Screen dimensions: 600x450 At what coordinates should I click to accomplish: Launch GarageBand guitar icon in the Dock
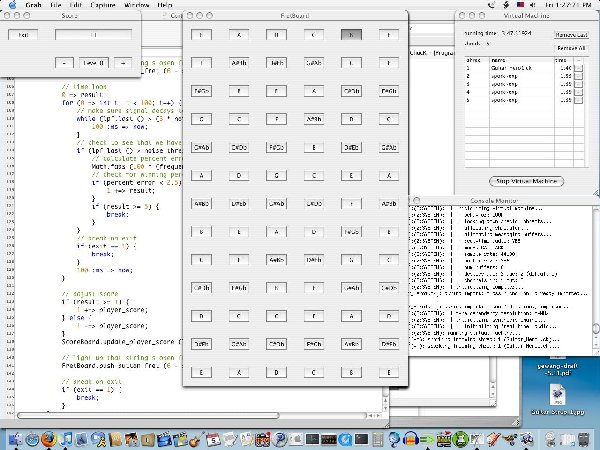tap(197, 439)
